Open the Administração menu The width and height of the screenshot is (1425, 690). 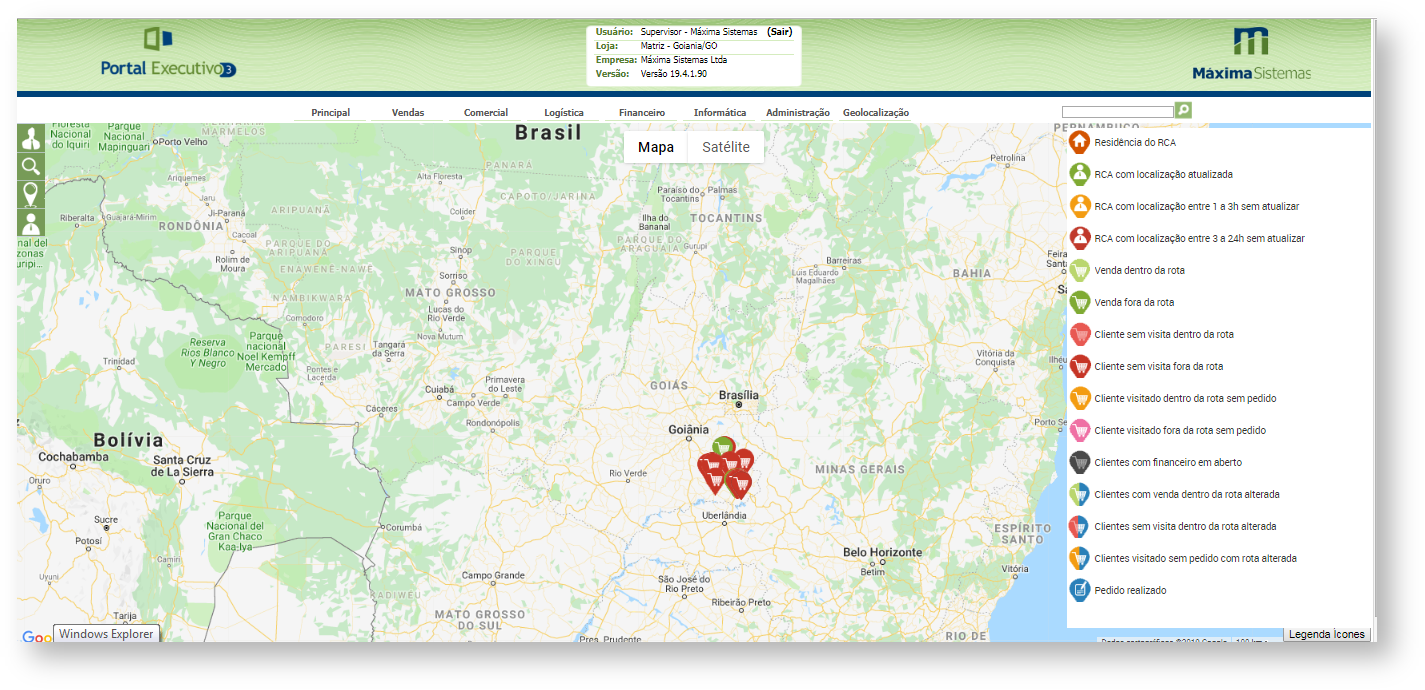tap(798, 113)
